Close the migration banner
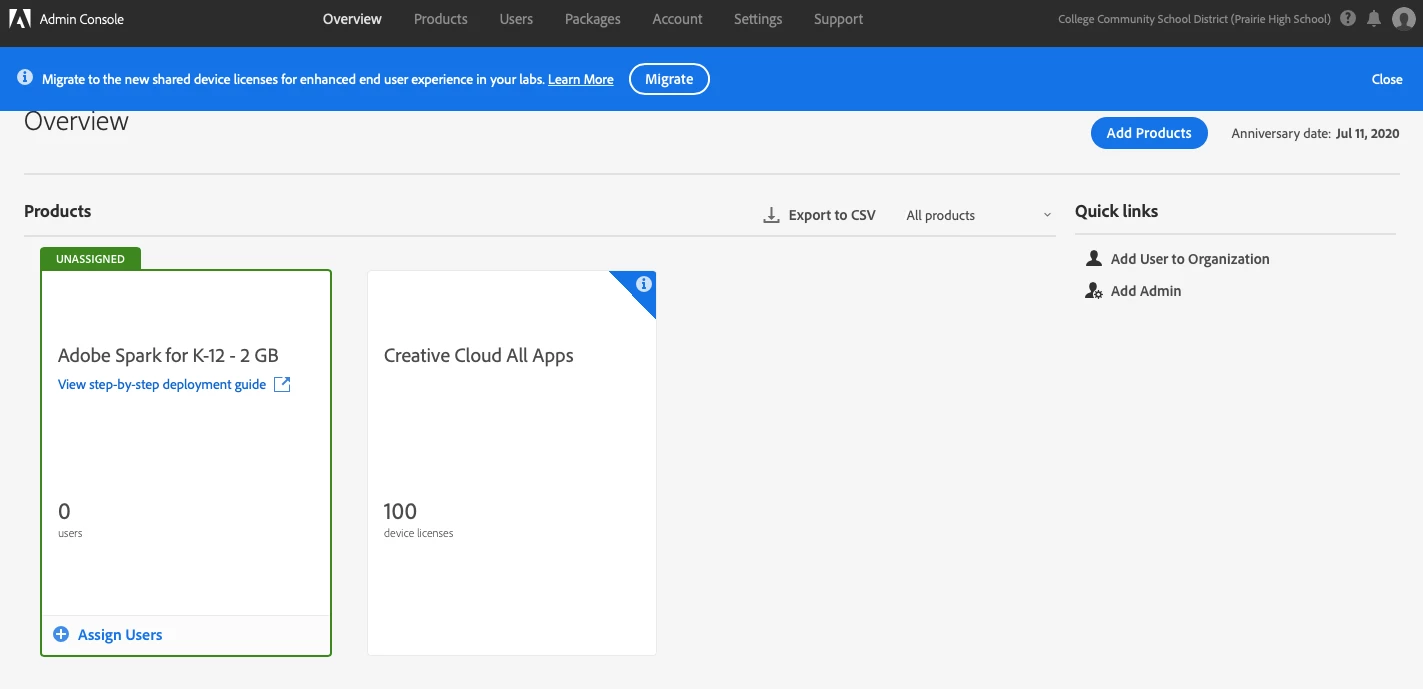Screen dimensions: 1423x689 (1387, 79)
